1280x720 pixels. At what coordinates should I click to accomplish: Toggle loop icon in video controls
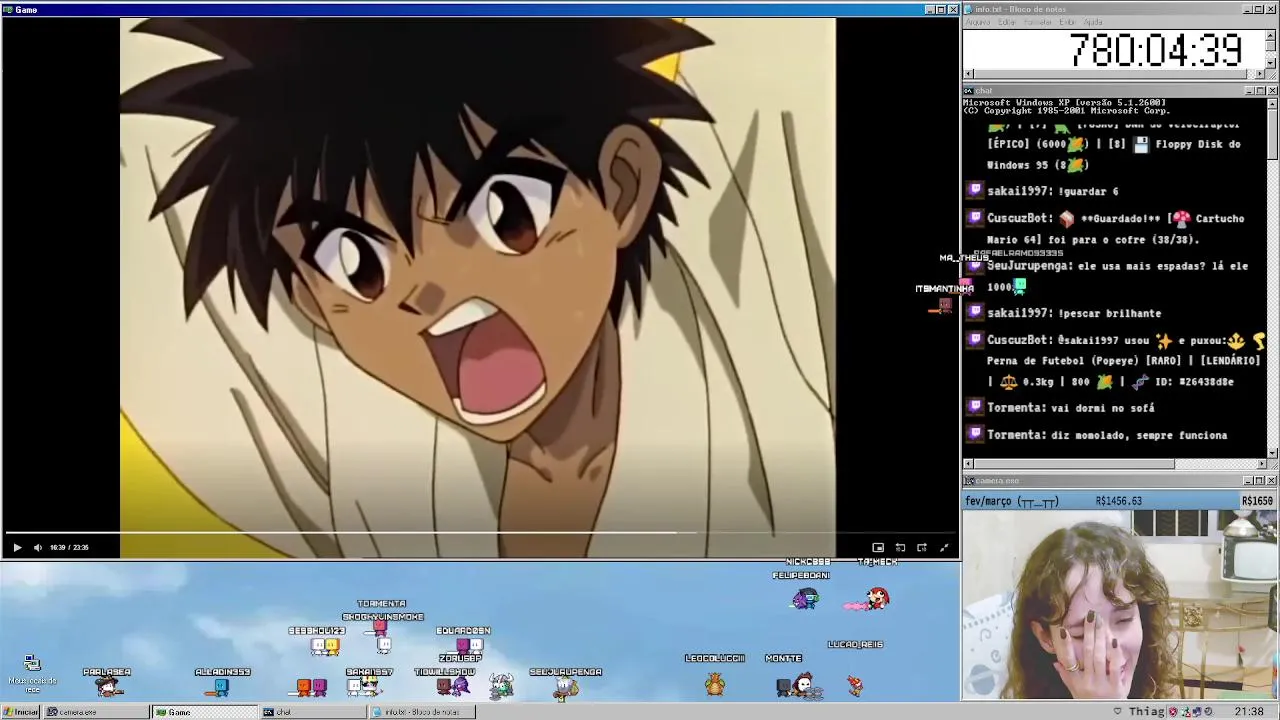[x=900, y=547]
